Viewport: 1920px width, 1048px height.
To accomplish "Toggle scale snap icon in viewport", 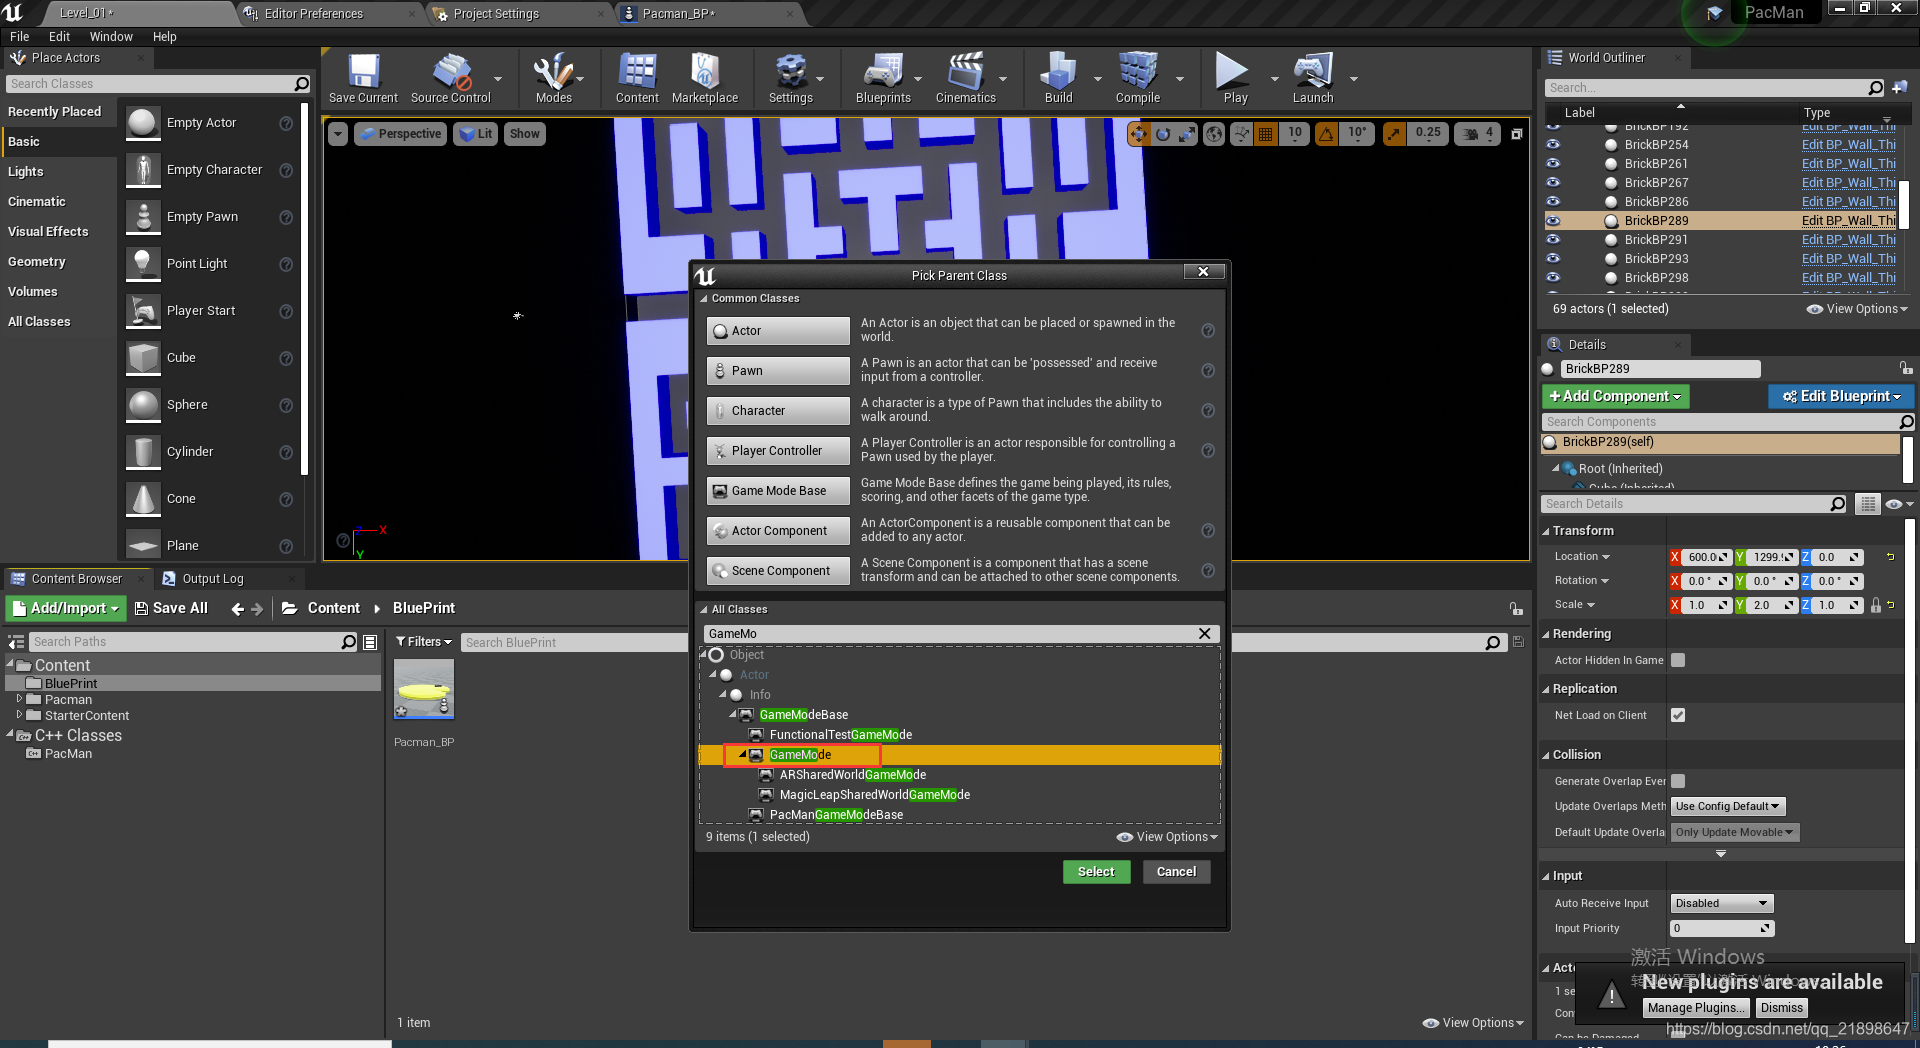I will 1395,134.
